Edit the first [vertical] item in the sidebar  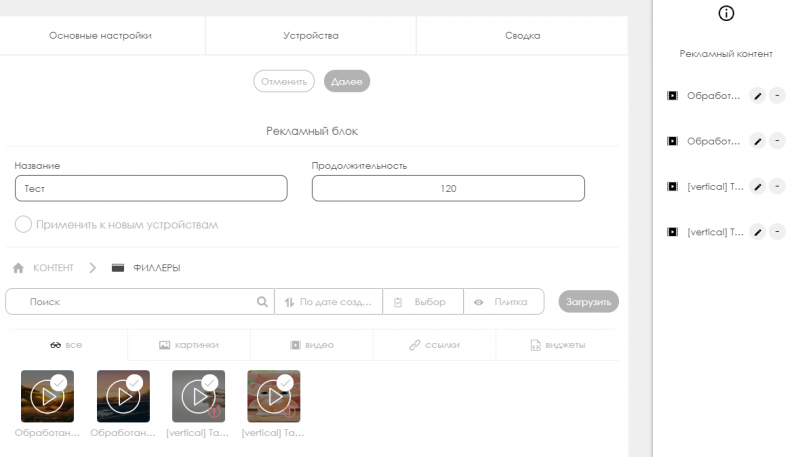point(758,187)
